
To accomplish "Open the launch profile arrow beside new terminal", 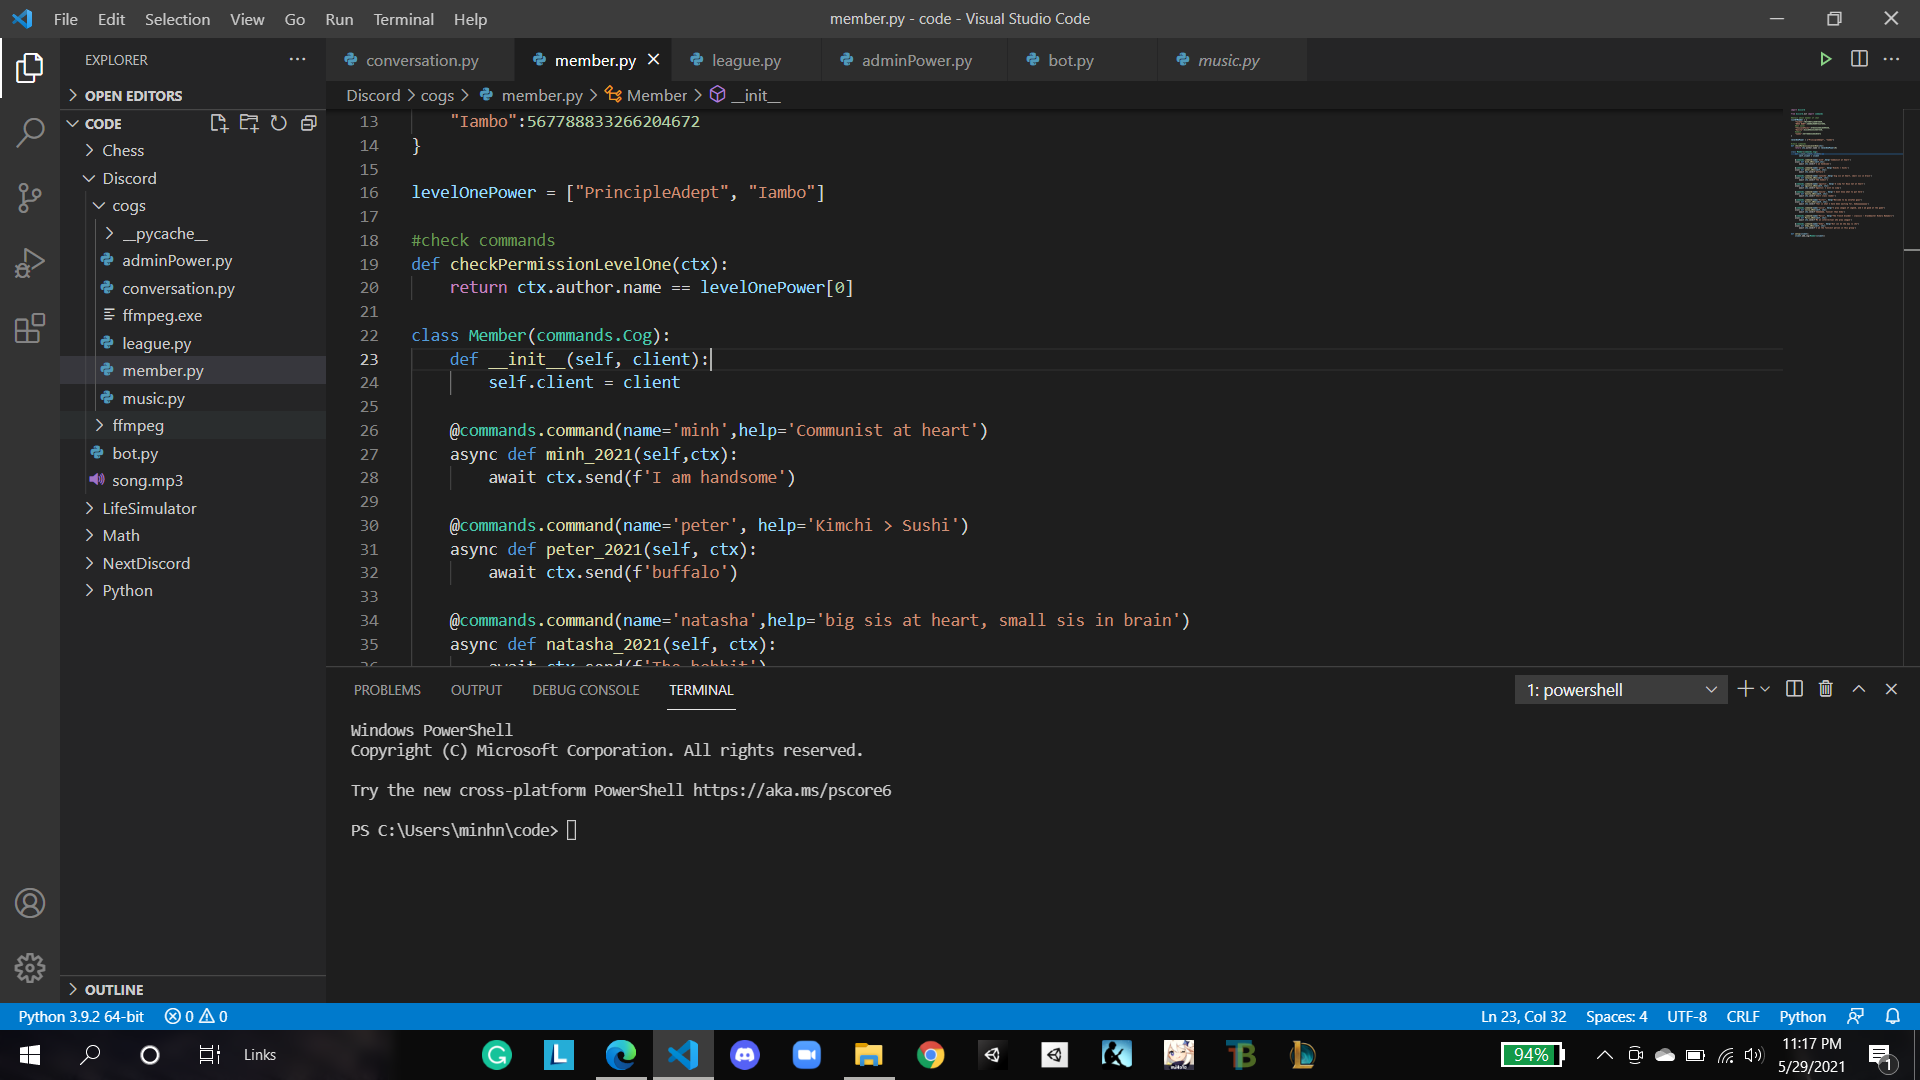I will click(x=1765, y=689).
